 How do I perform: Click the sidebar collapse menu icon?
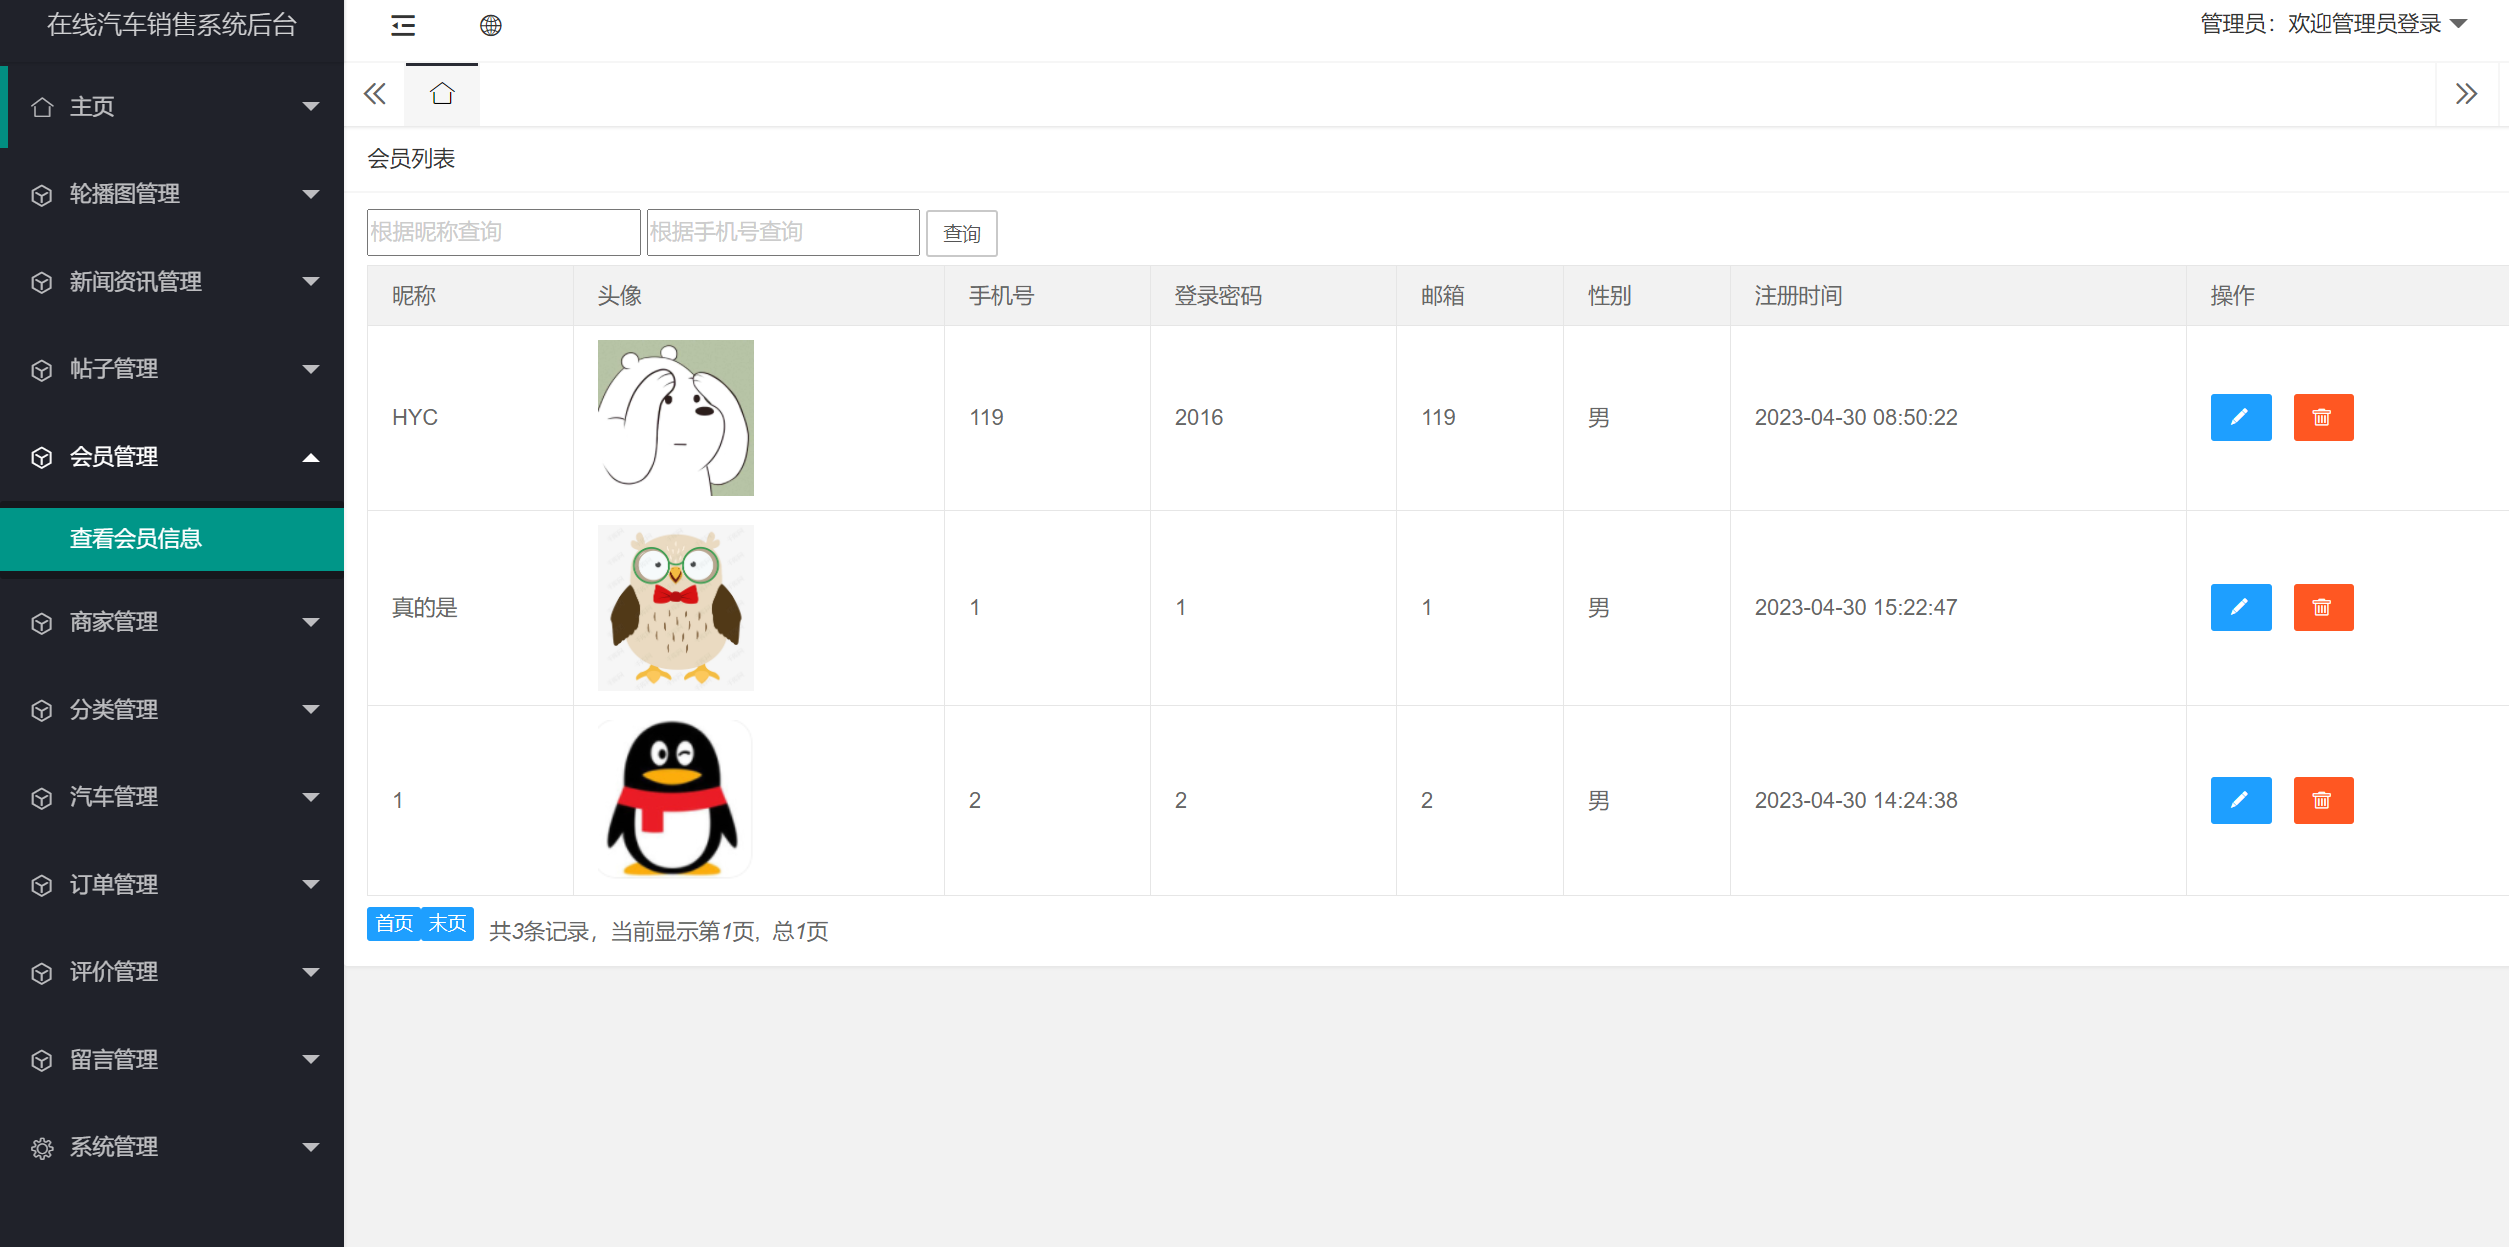pyautogui.click(x=403, y=26)
